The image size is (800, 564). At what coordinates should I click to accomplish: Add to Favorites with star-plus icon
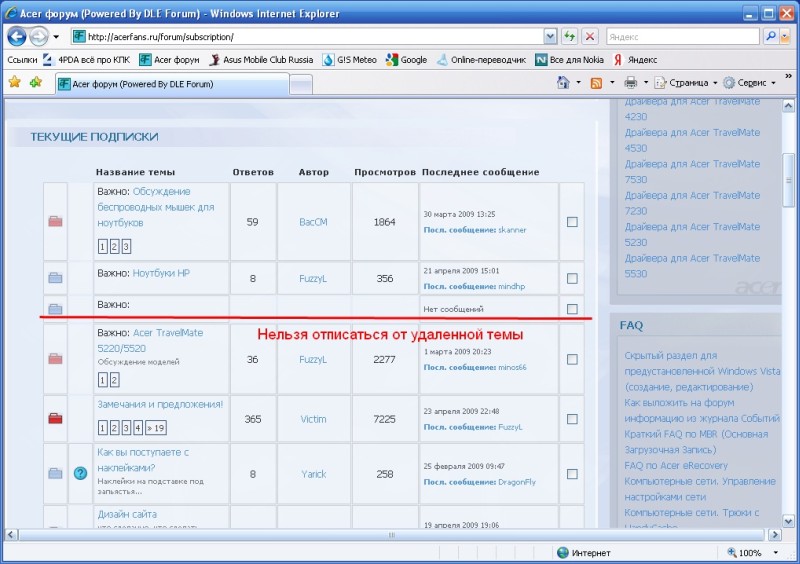click(36, 82)
